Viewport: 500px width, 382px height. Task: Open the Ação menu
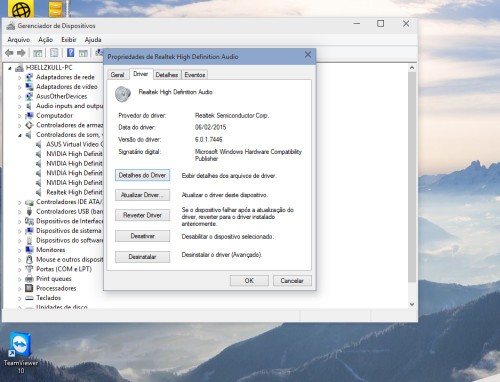[x=45, y=40]
